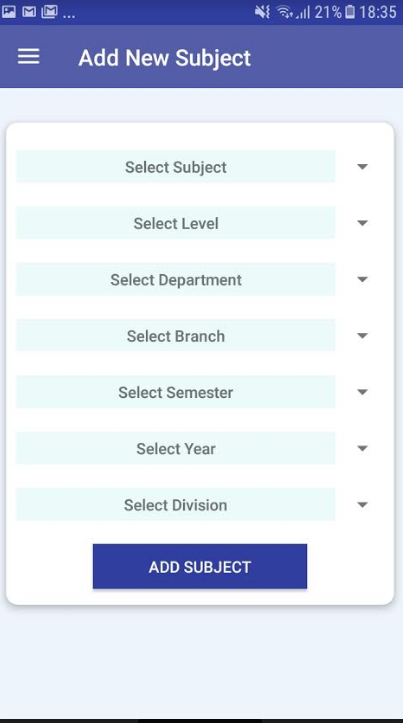Image resolution: width=403 pixels, height=723 pixels.
Task: Tap the Add New Subject title
Action: point(165,58)
